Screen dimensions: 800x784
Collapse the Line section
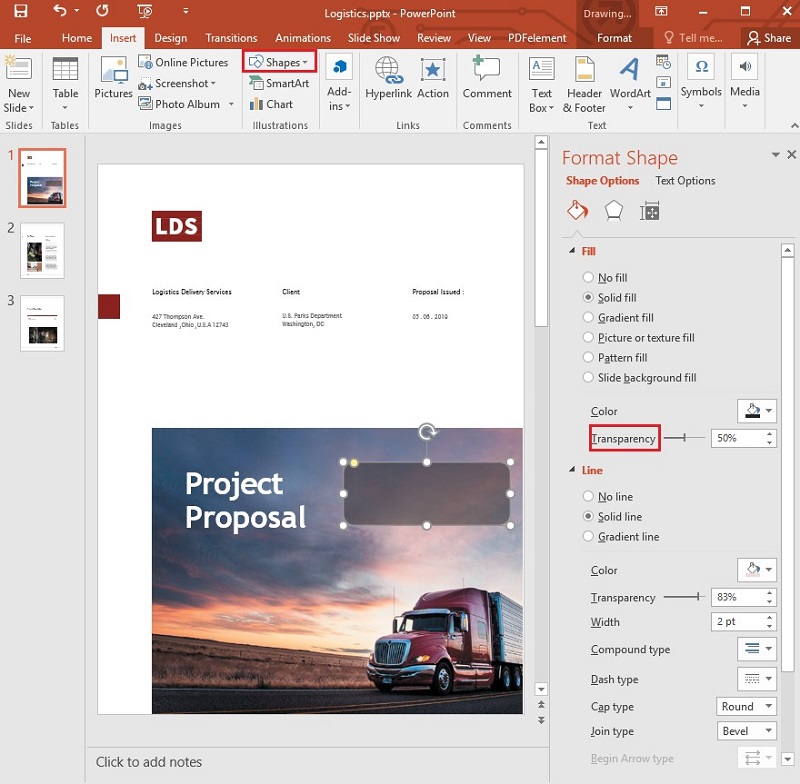point(572,470)
